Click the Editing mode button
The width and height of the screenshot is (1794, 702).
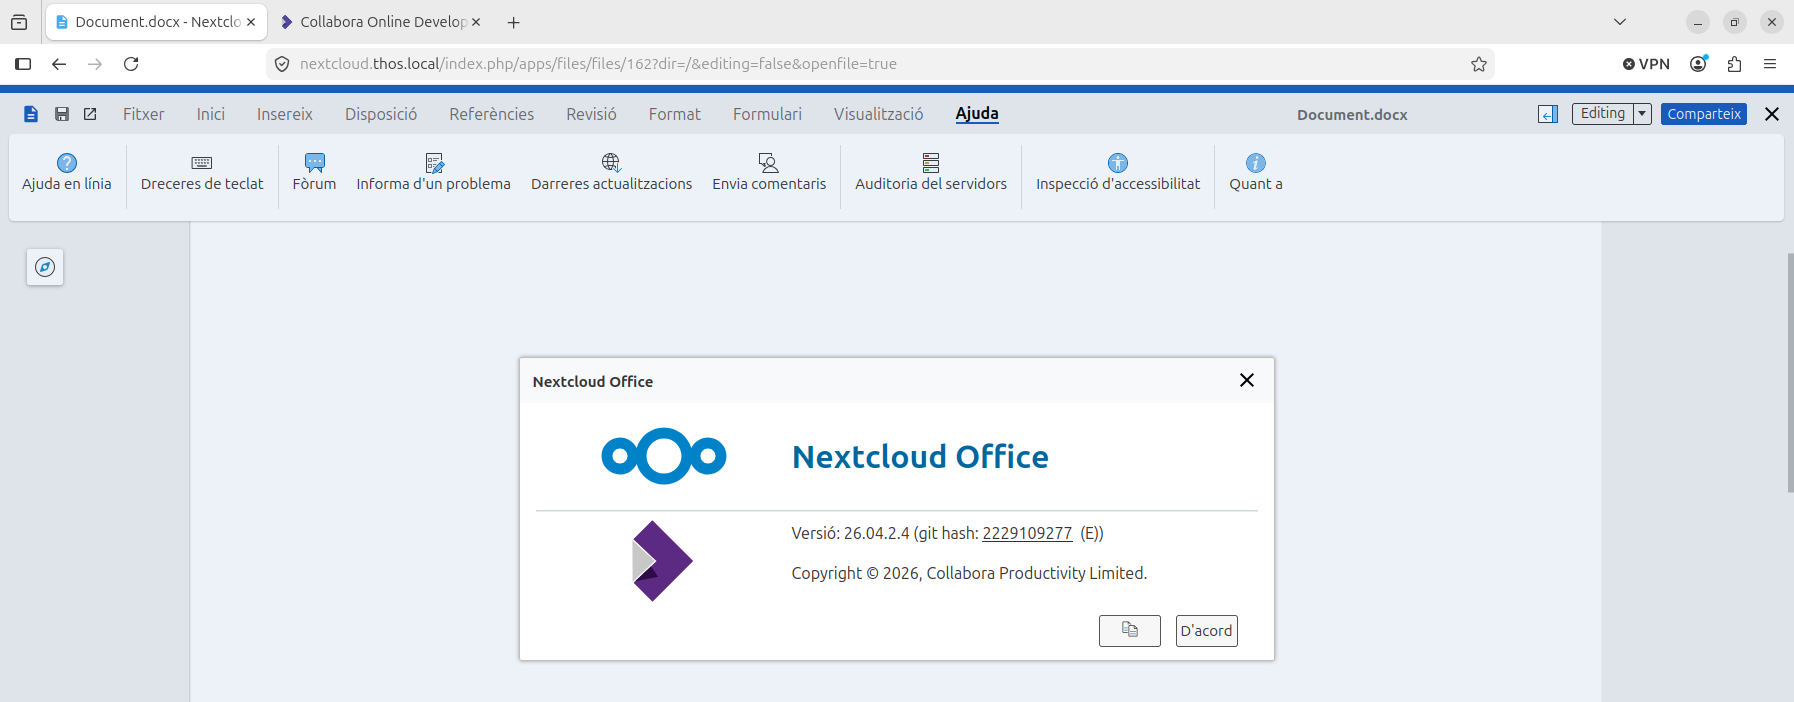(x=1603, y=114)
